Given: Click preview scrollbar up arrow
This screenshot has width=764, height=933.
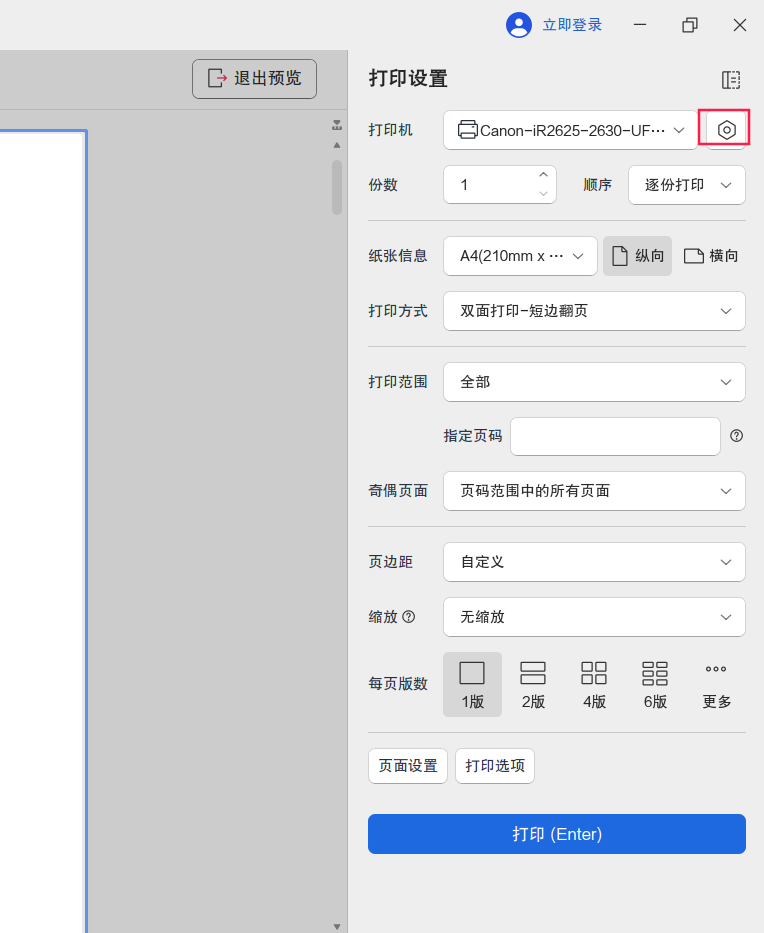Looking at the screenshot, I should [337, 145].
